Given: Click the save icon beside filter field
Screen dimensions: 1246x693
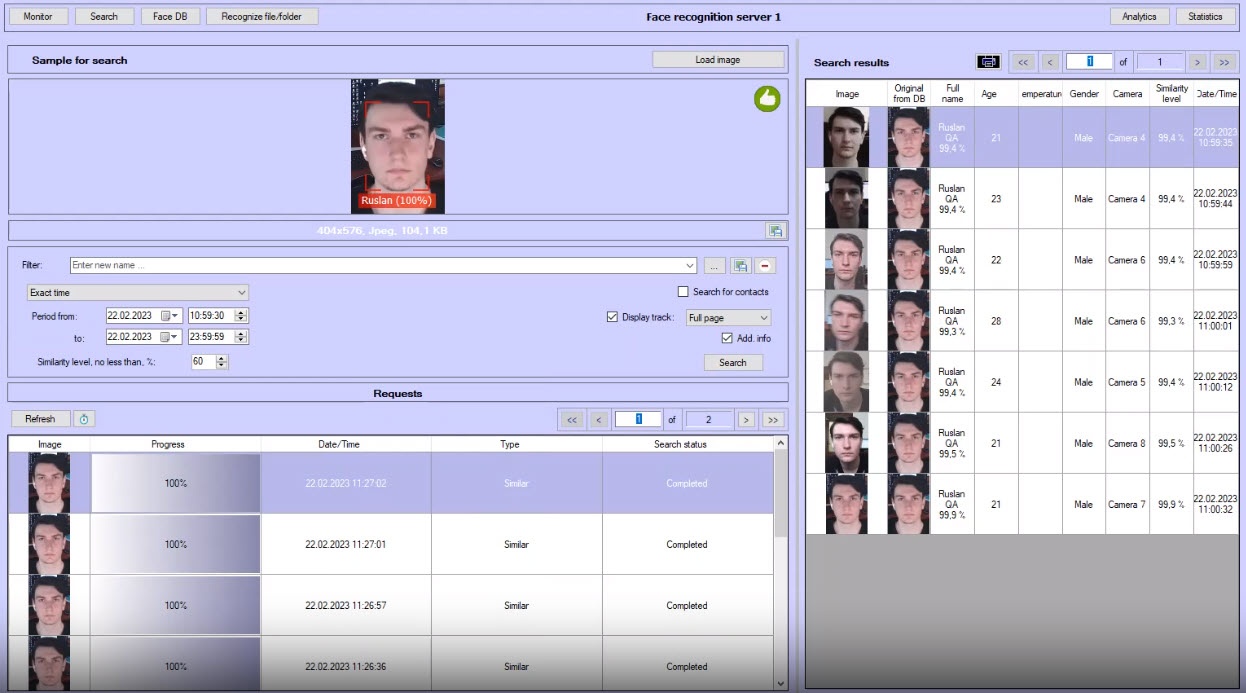Looking at the screenshot, I should pyautogui.click(x=741, y=266).
